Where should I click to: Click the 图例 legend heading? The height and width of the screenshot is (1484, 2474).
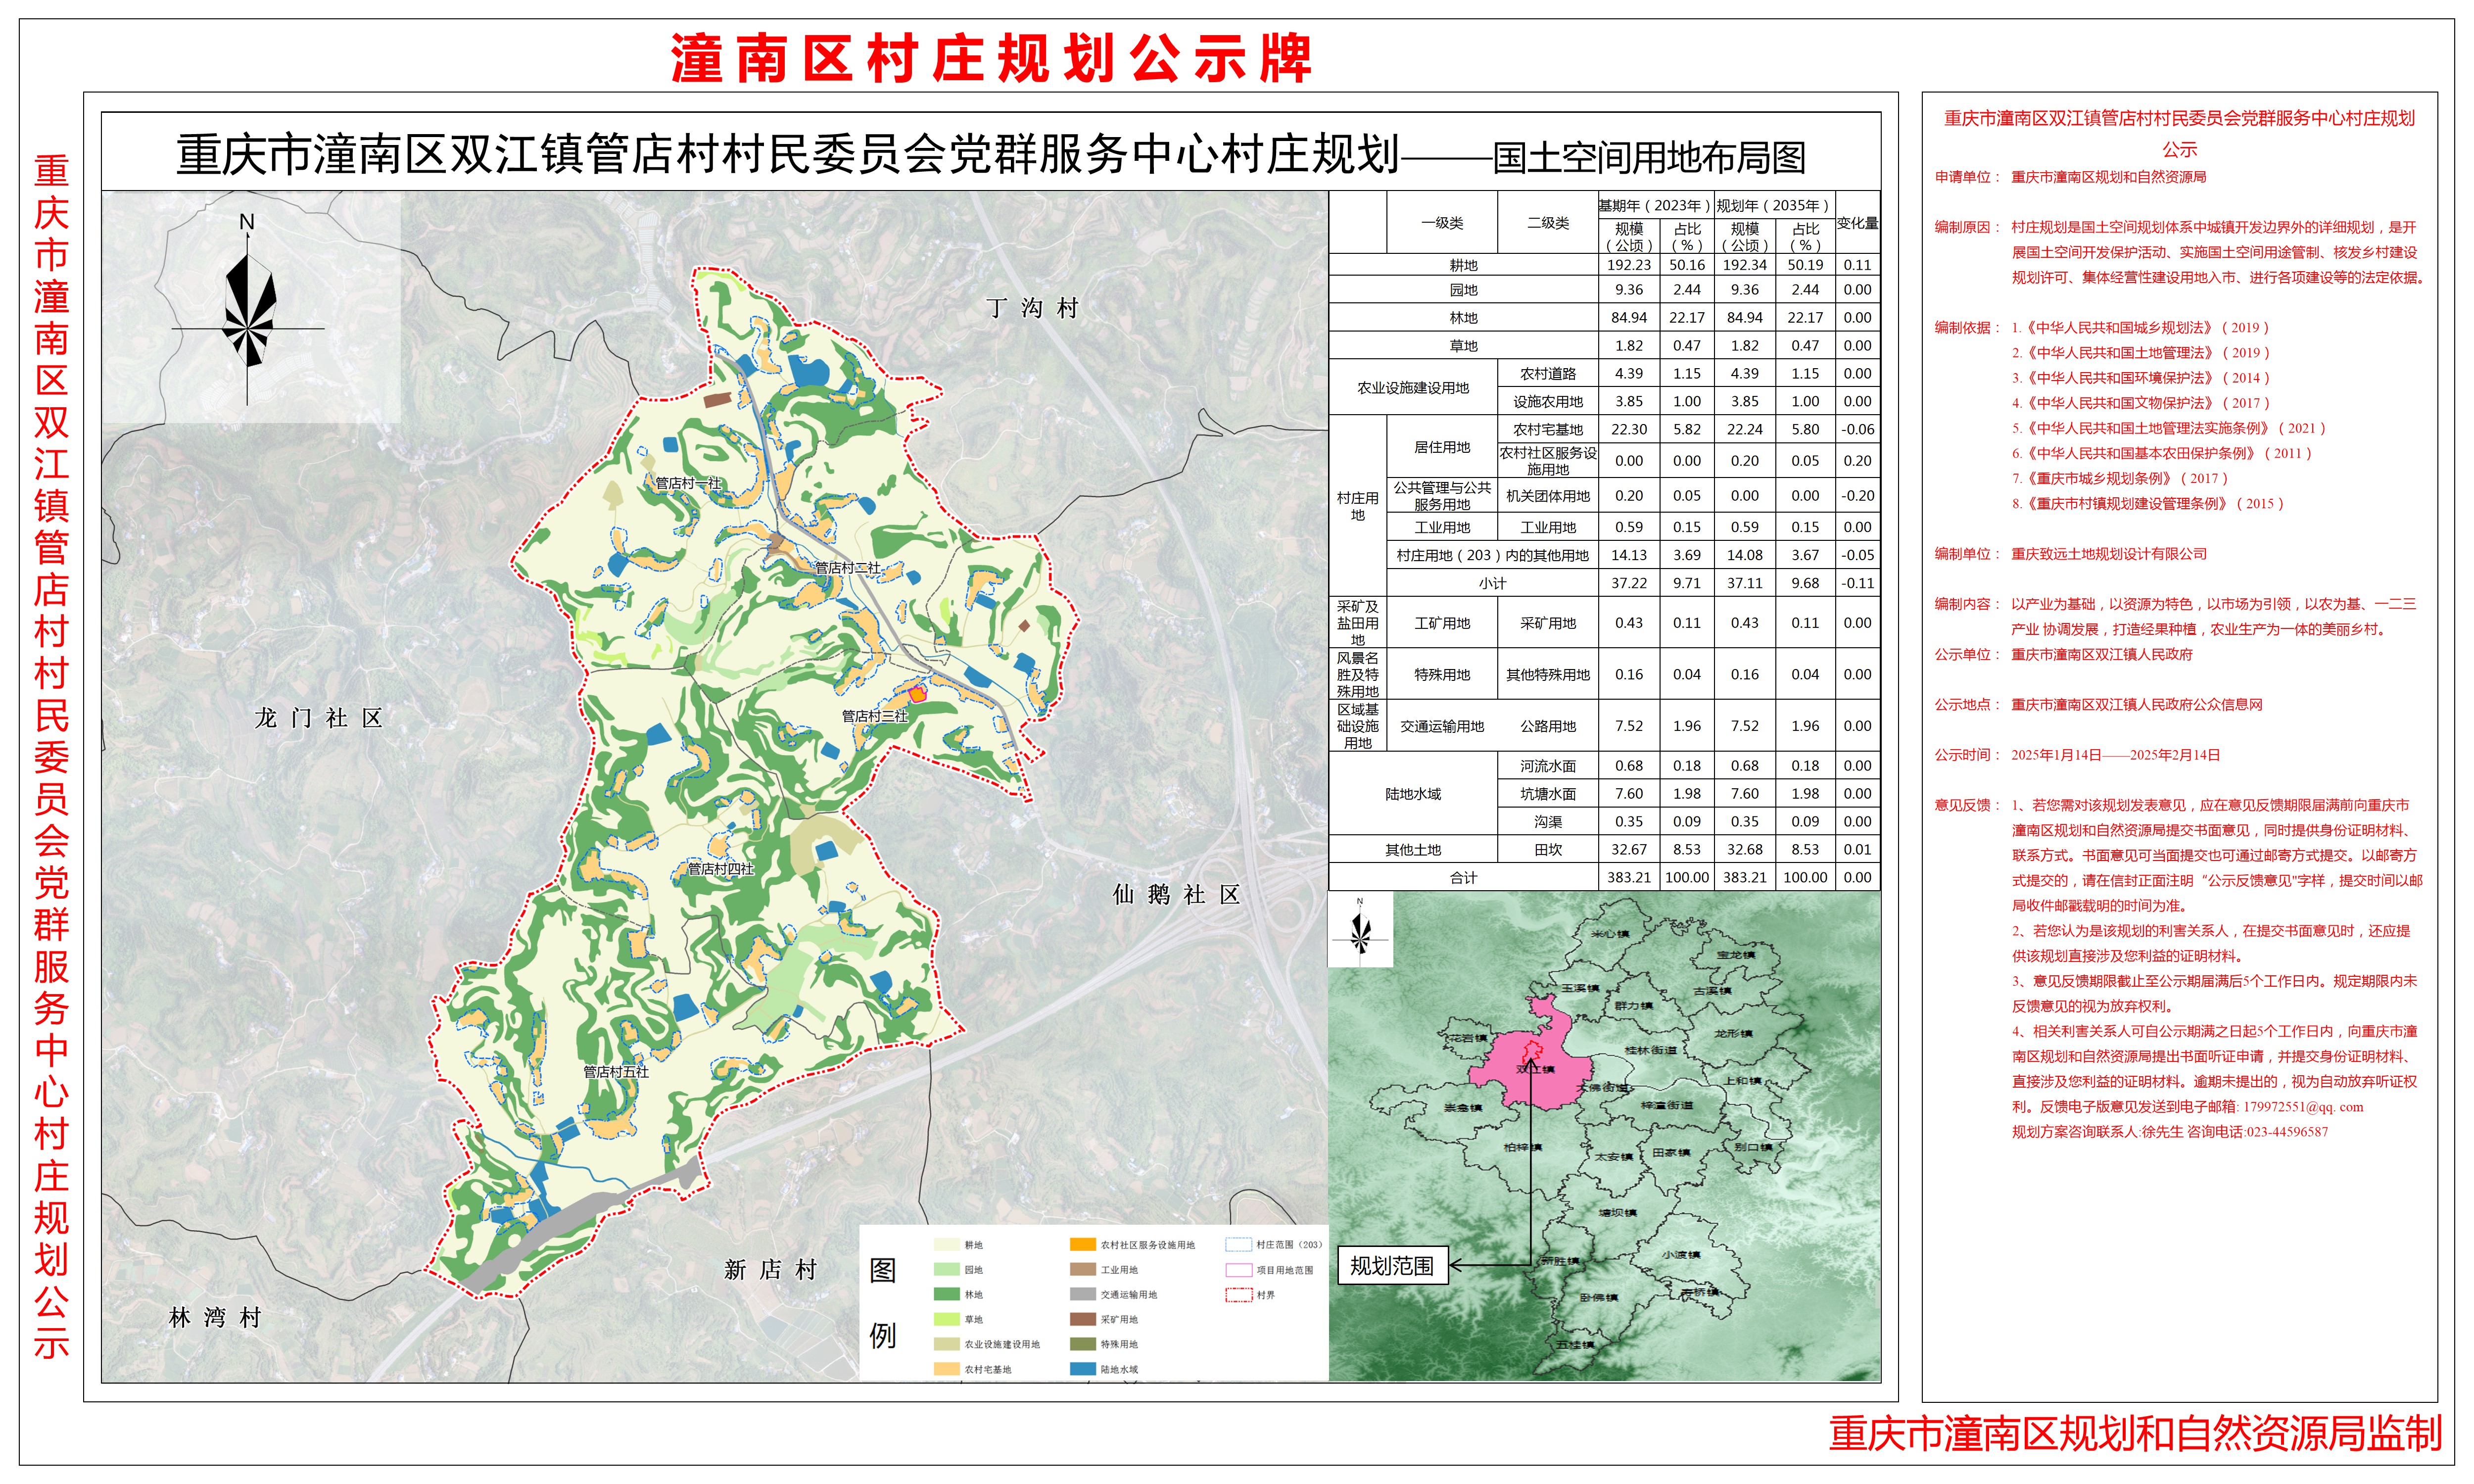[x=883, y=1303]
